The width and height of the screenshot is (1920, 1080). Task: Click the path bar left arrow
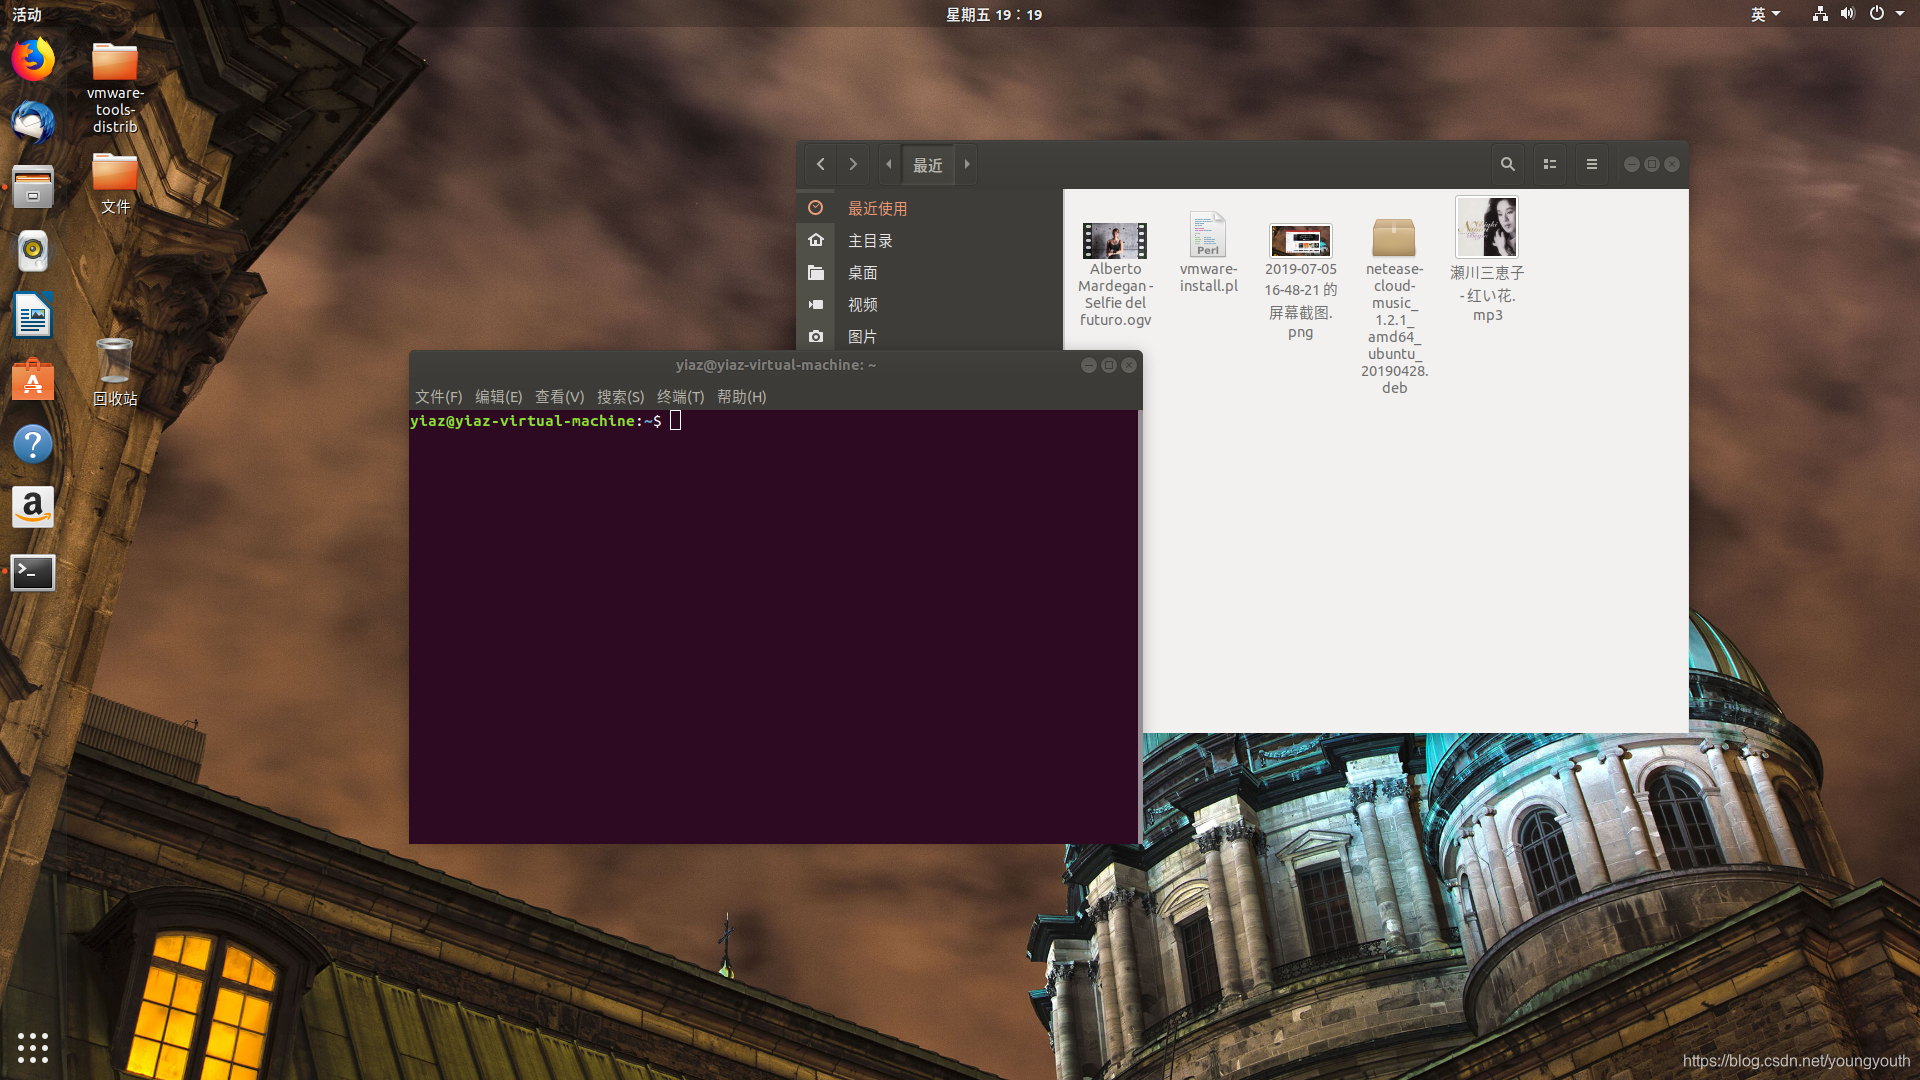click(x=888, y=164)
